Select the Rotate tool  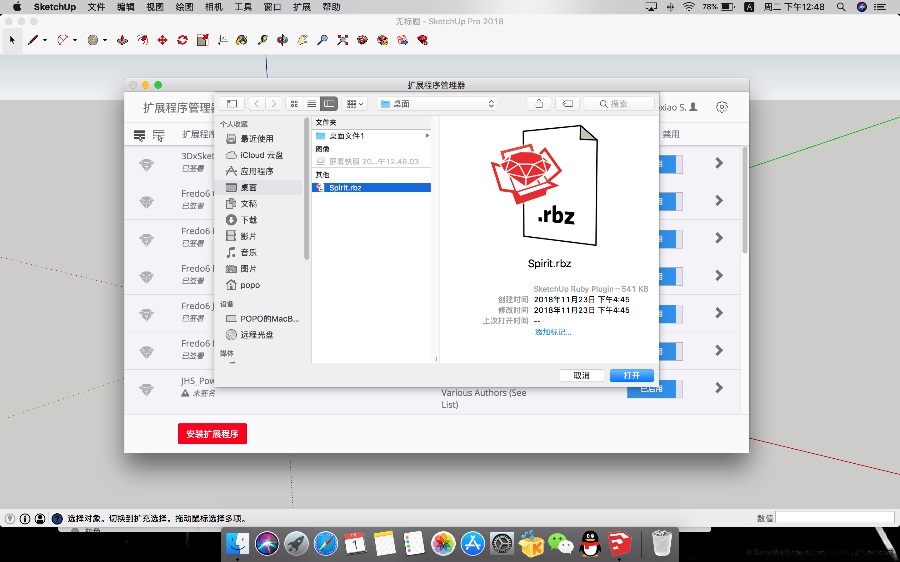[x=183, y=40]
